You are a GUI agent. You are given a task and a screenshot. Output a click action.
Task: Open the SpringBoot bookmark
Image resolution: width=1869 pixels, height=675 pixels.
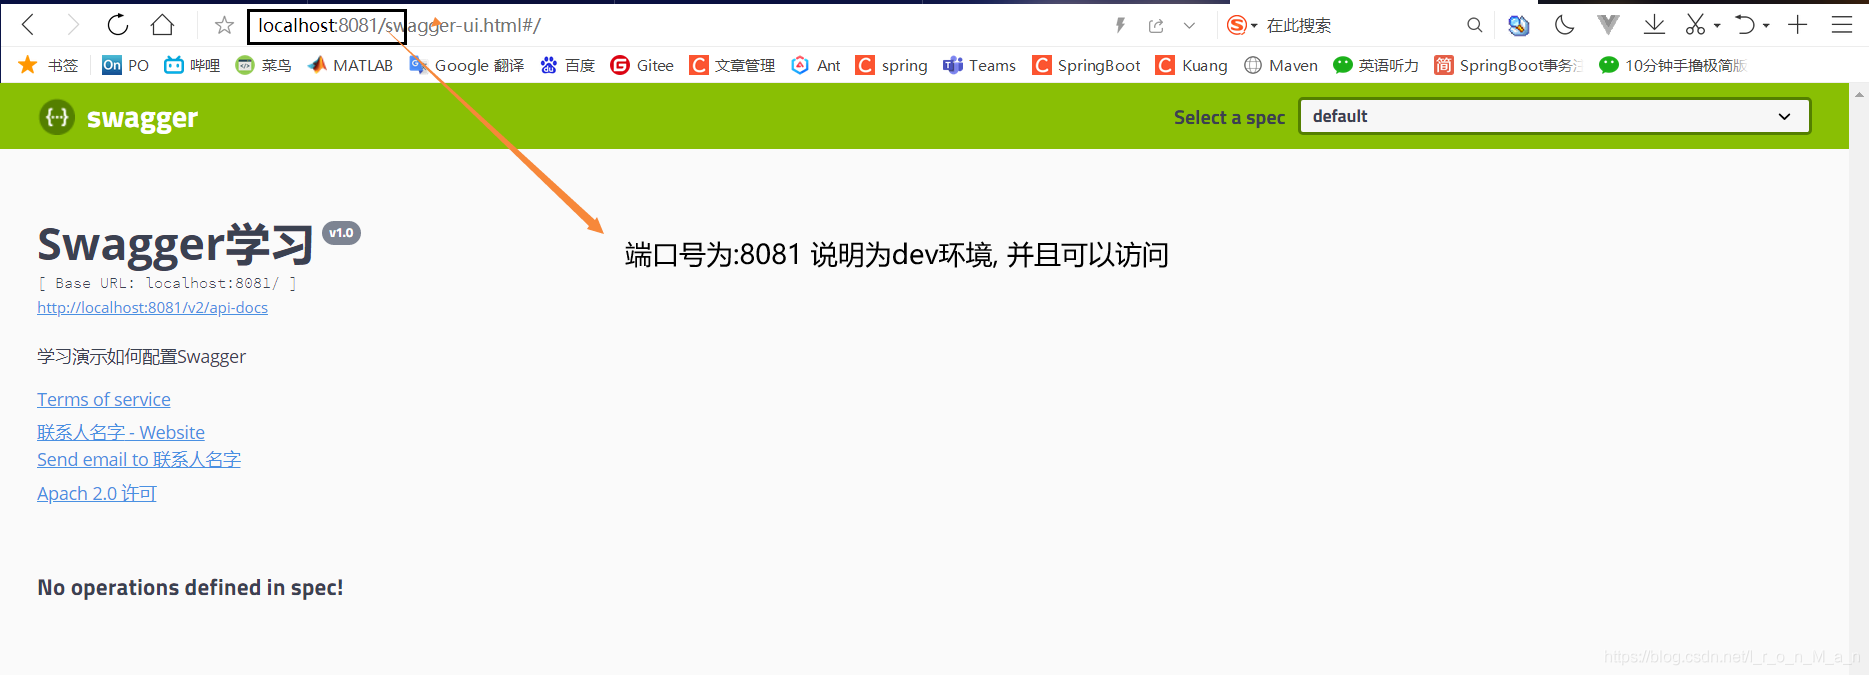click(1086, 65)
